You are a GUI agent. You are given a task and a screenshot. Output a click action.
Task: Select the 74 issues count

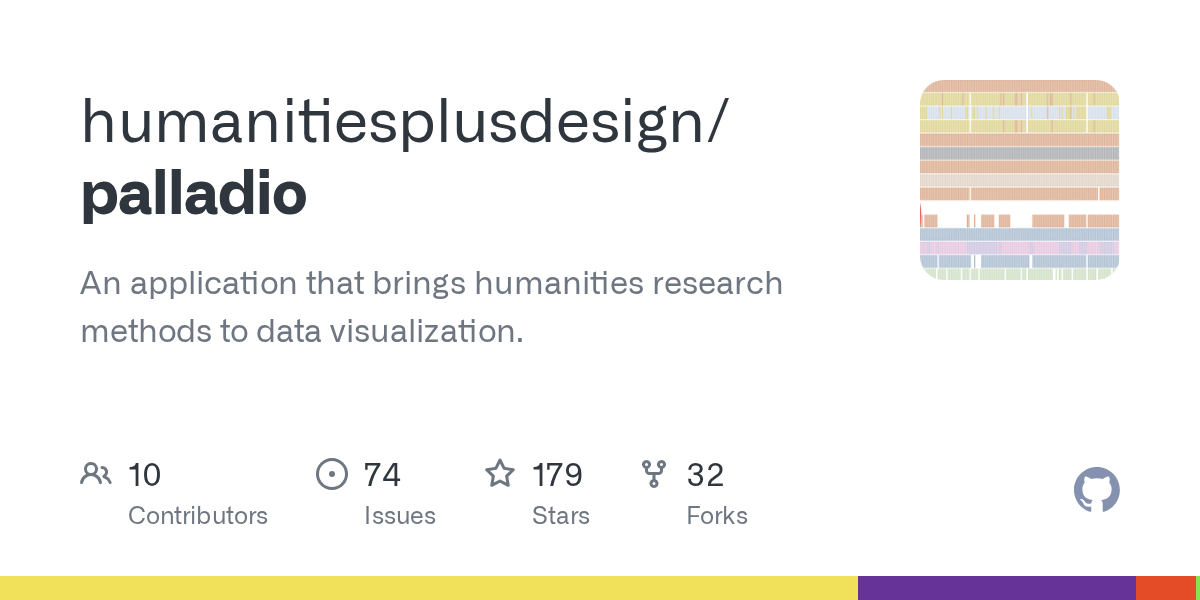pos(382,475)
